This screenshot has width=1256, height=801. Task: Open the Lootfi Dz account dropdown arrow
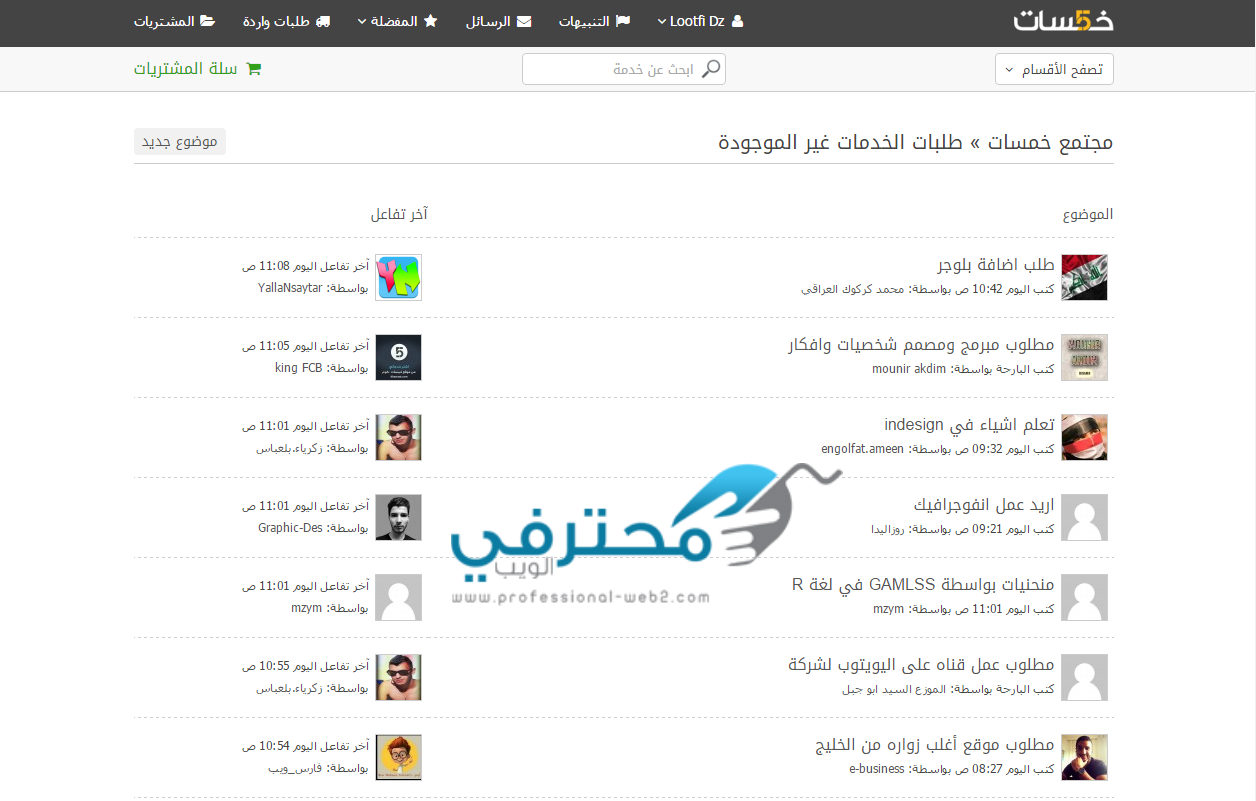pyautogui.click(x=662, y=22)
